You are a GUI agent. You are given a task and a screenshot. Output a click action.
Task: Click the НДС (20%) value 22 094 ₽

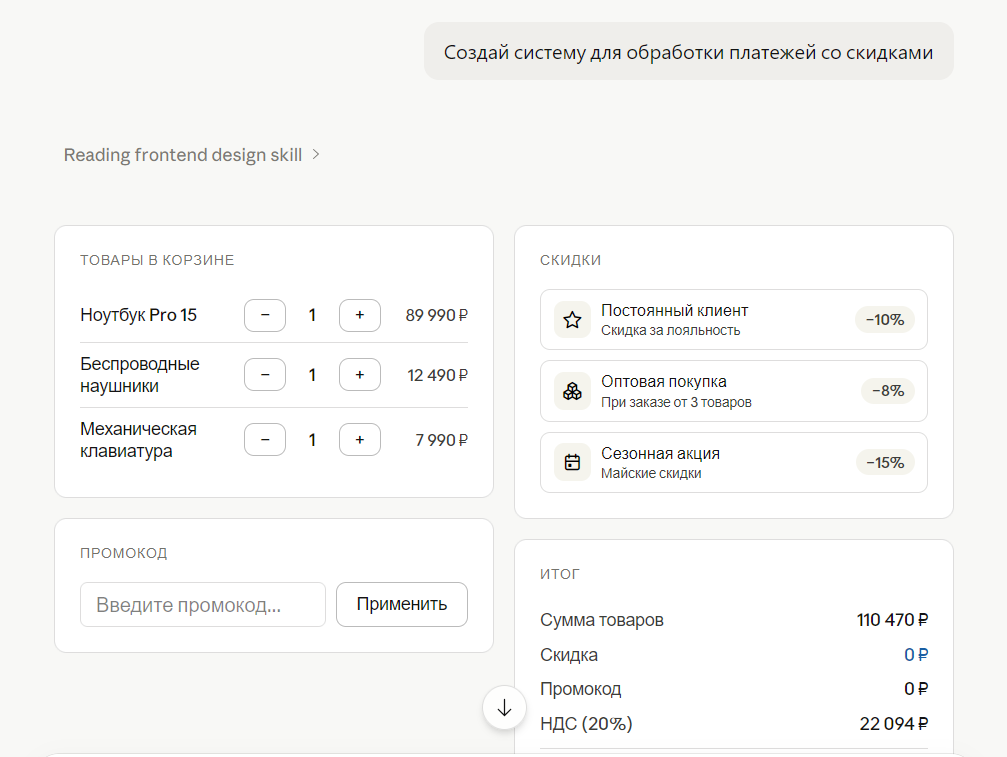coord(894,724)
